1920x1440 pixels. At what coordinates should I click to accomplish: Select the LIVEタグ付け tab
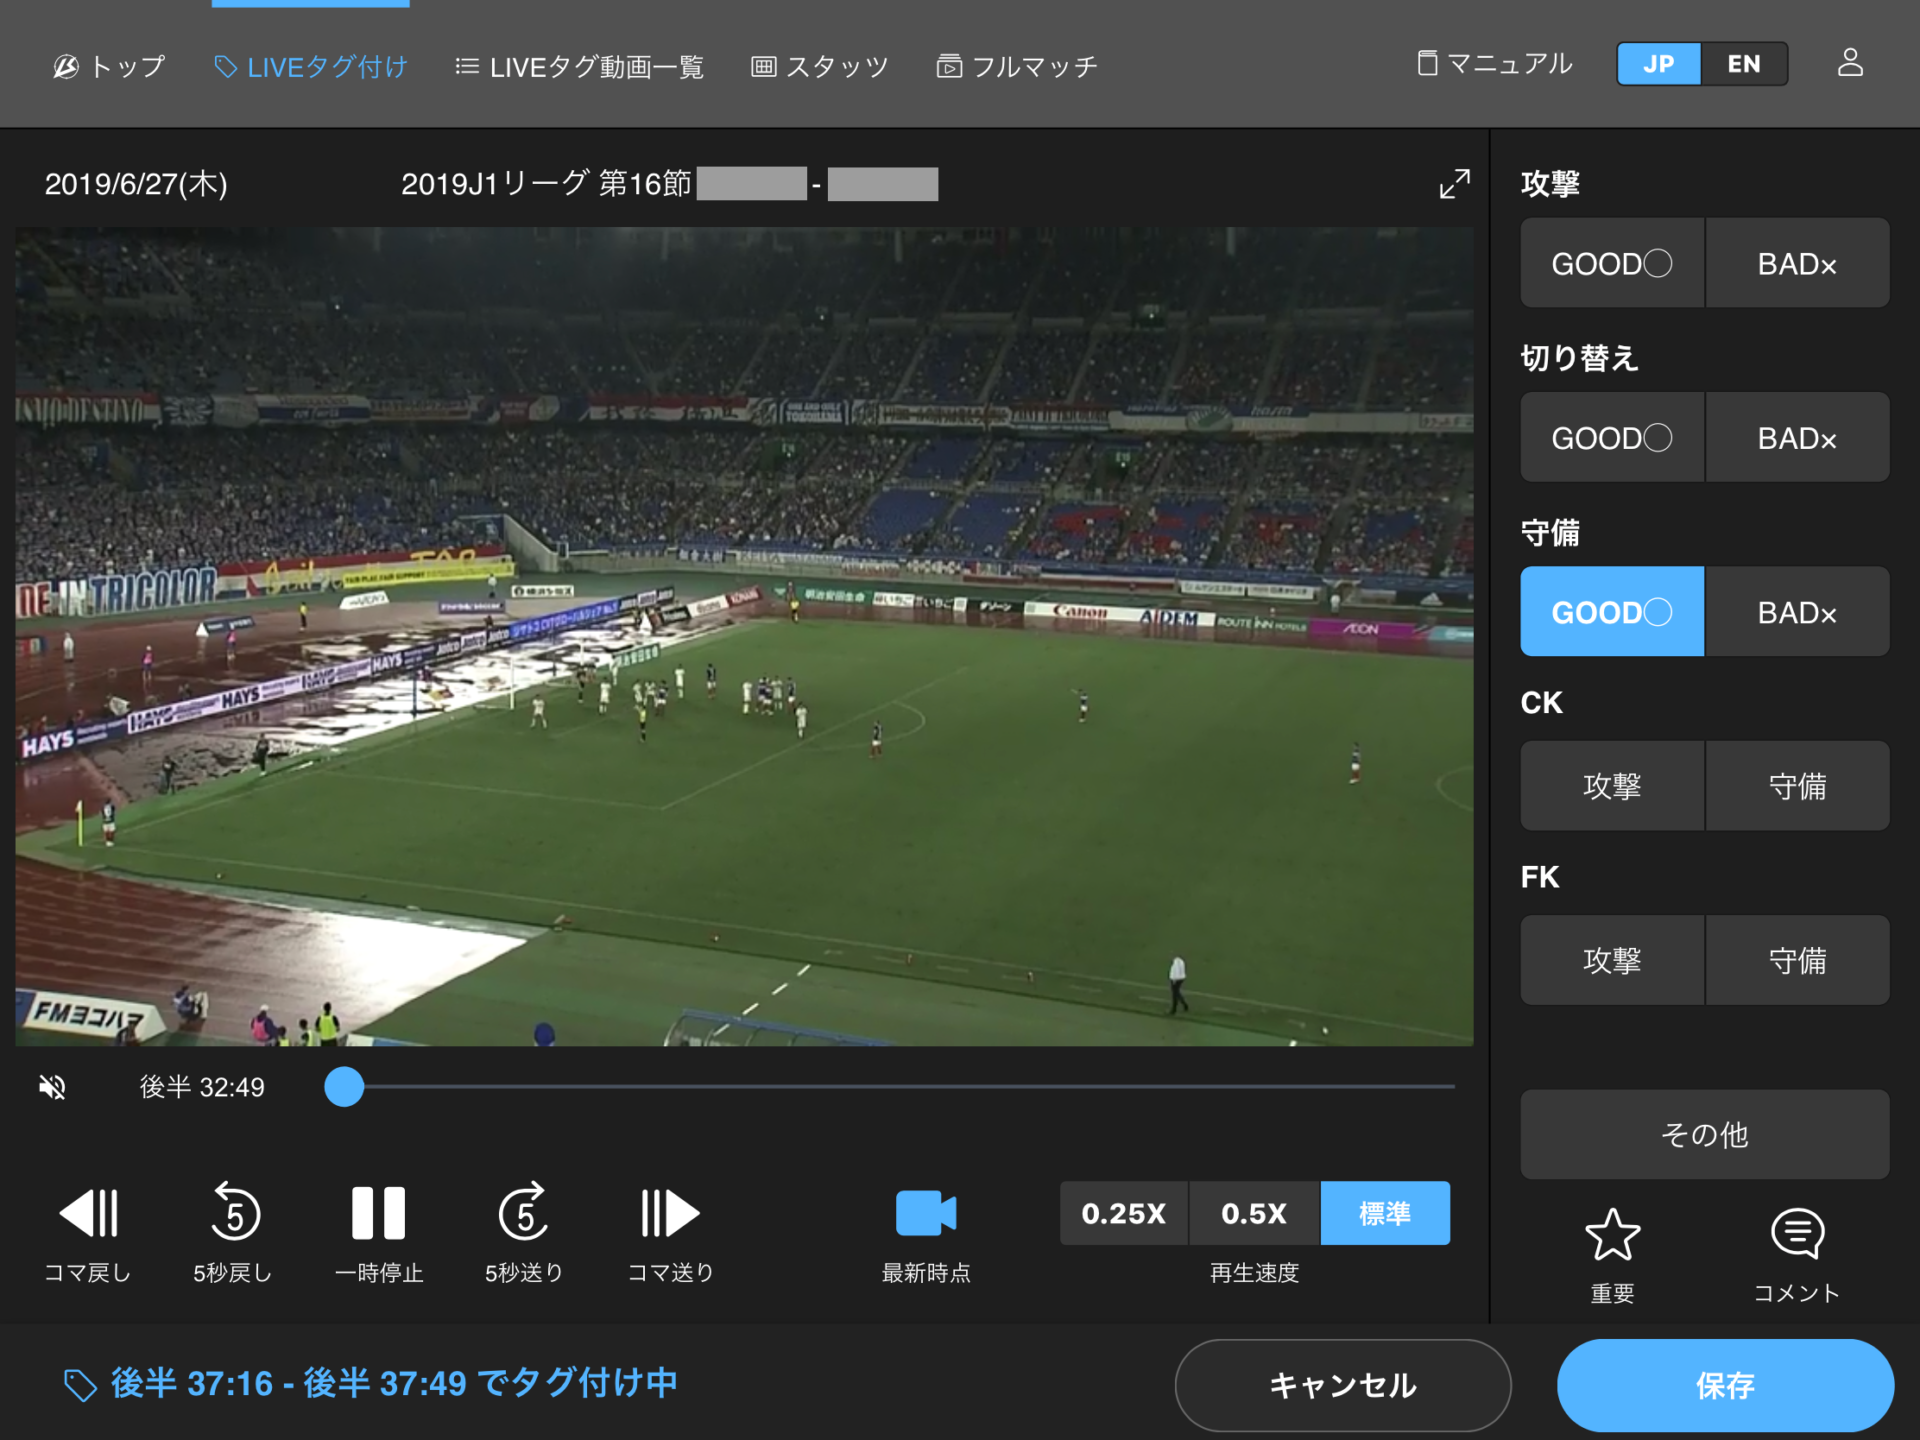click(x=311, y=66)
